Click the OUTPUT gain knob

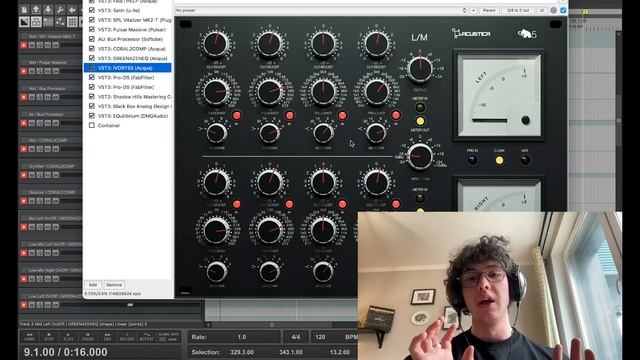click(x=420, y=69)
